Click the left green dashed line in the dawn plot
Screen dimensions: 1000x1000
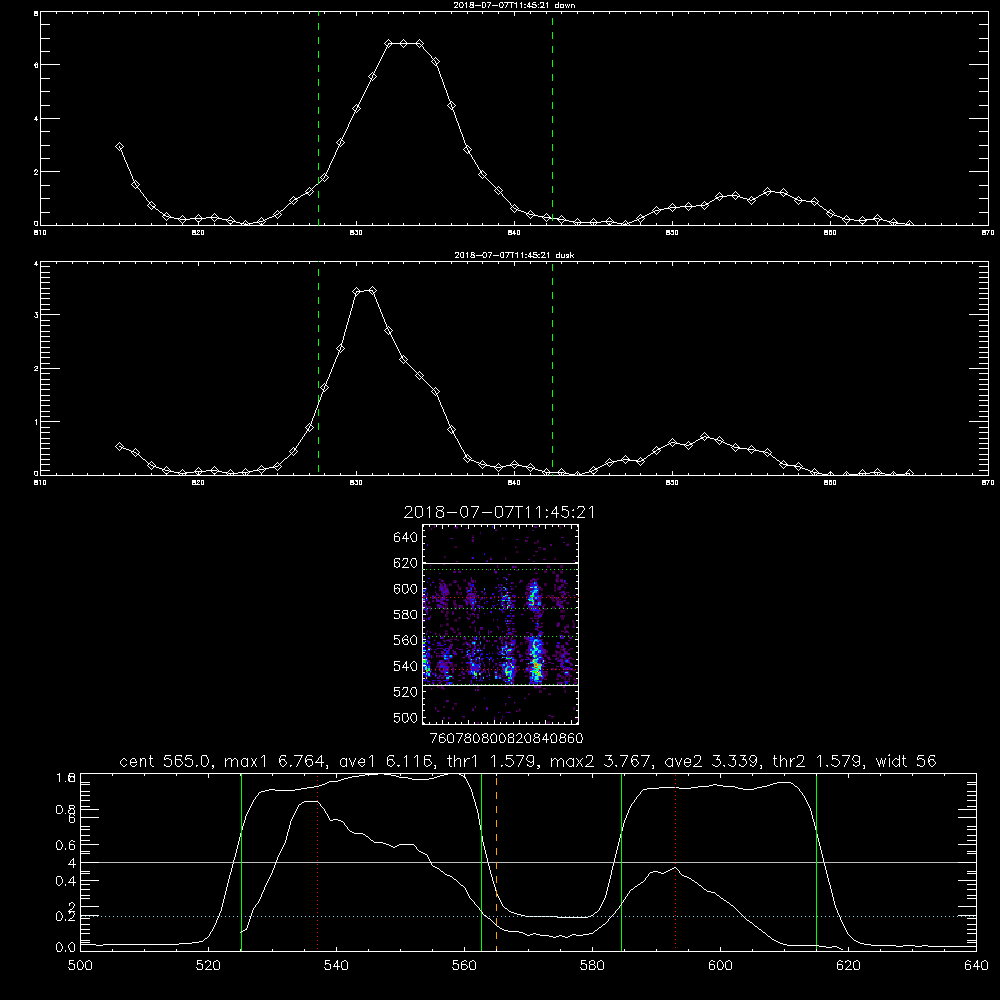[x=318, y=119]
